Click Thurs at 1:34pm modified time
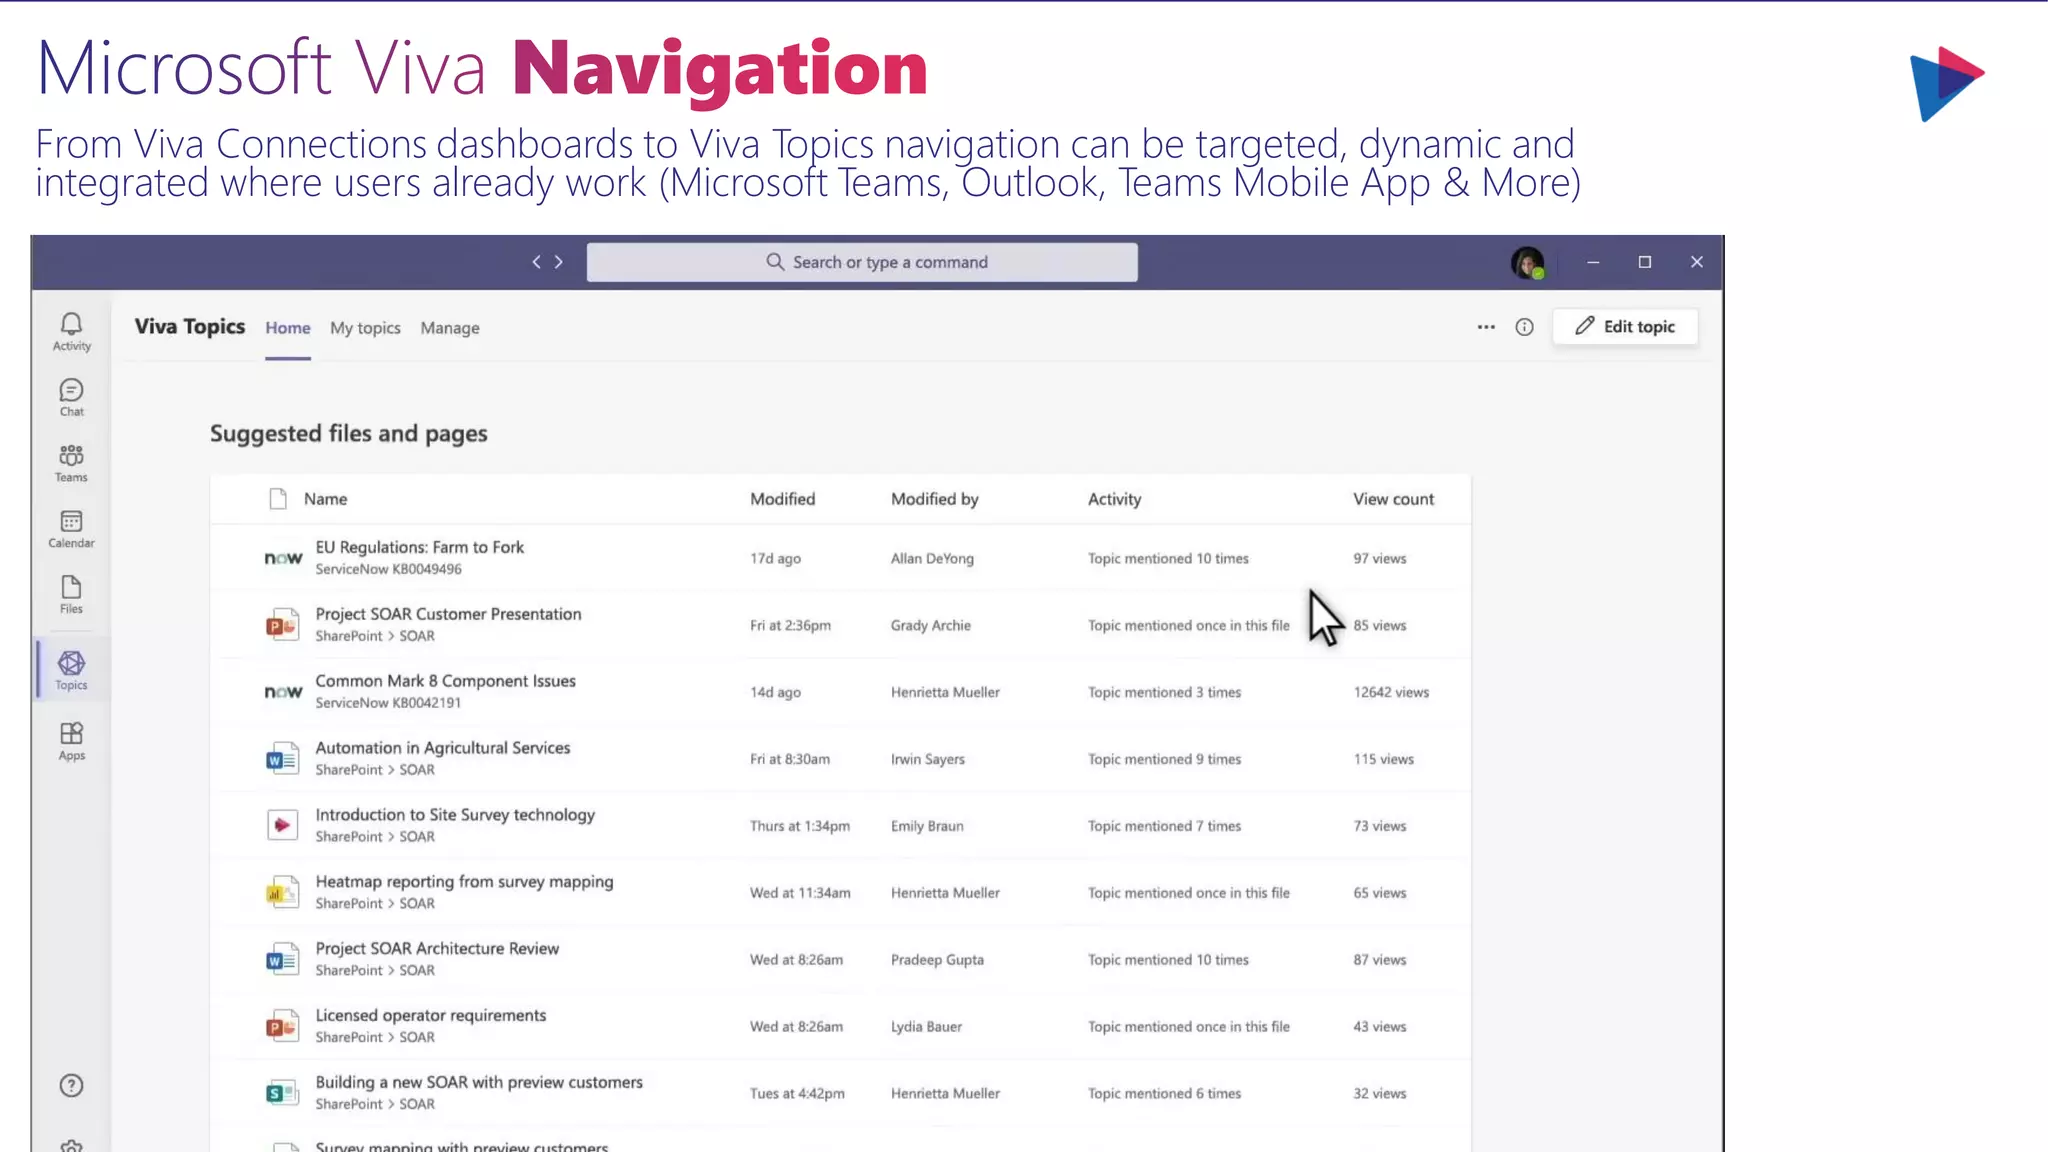 coord(800,826)
